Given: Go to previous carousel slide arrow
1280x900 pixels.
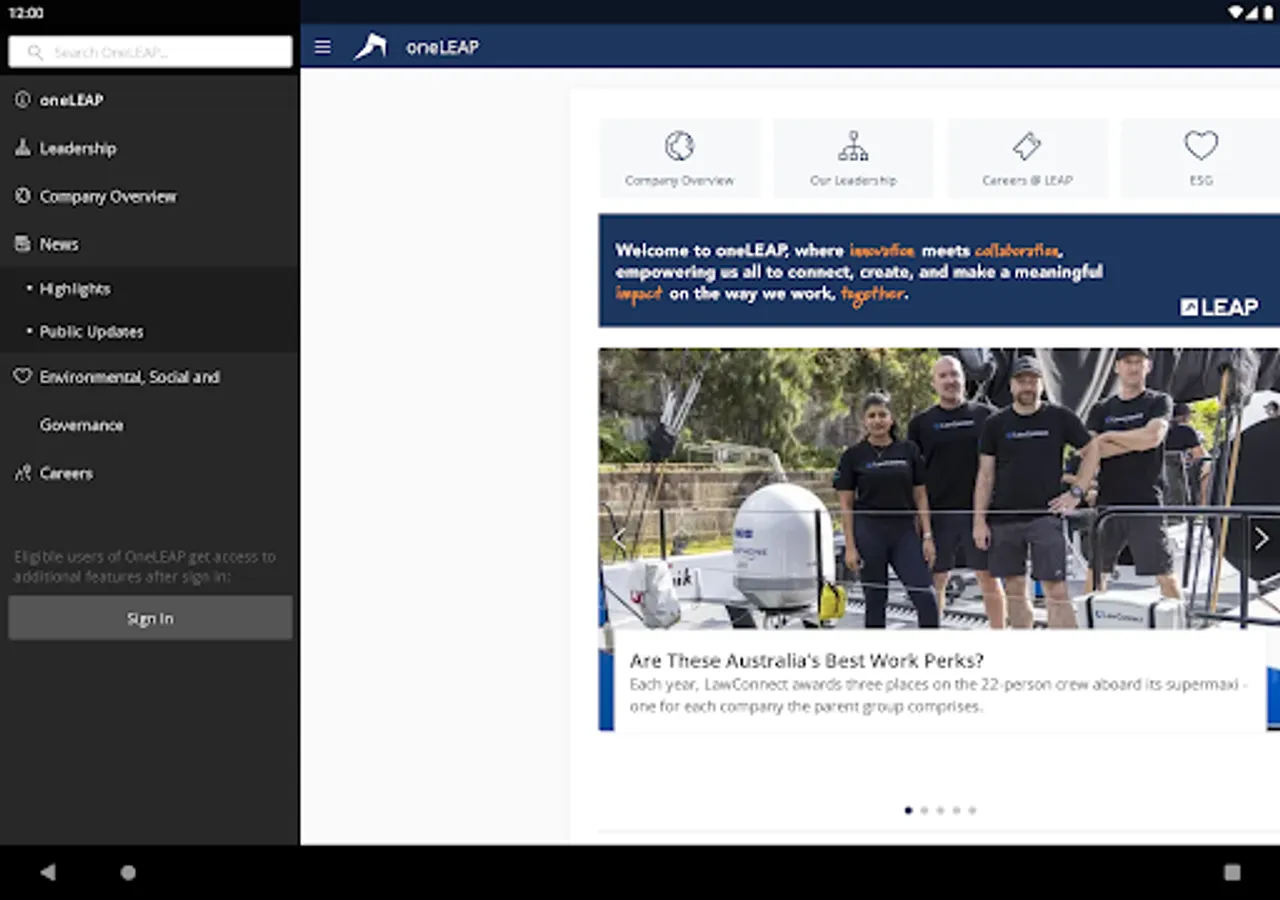Looking at the screenshot, I should point(618,539).
